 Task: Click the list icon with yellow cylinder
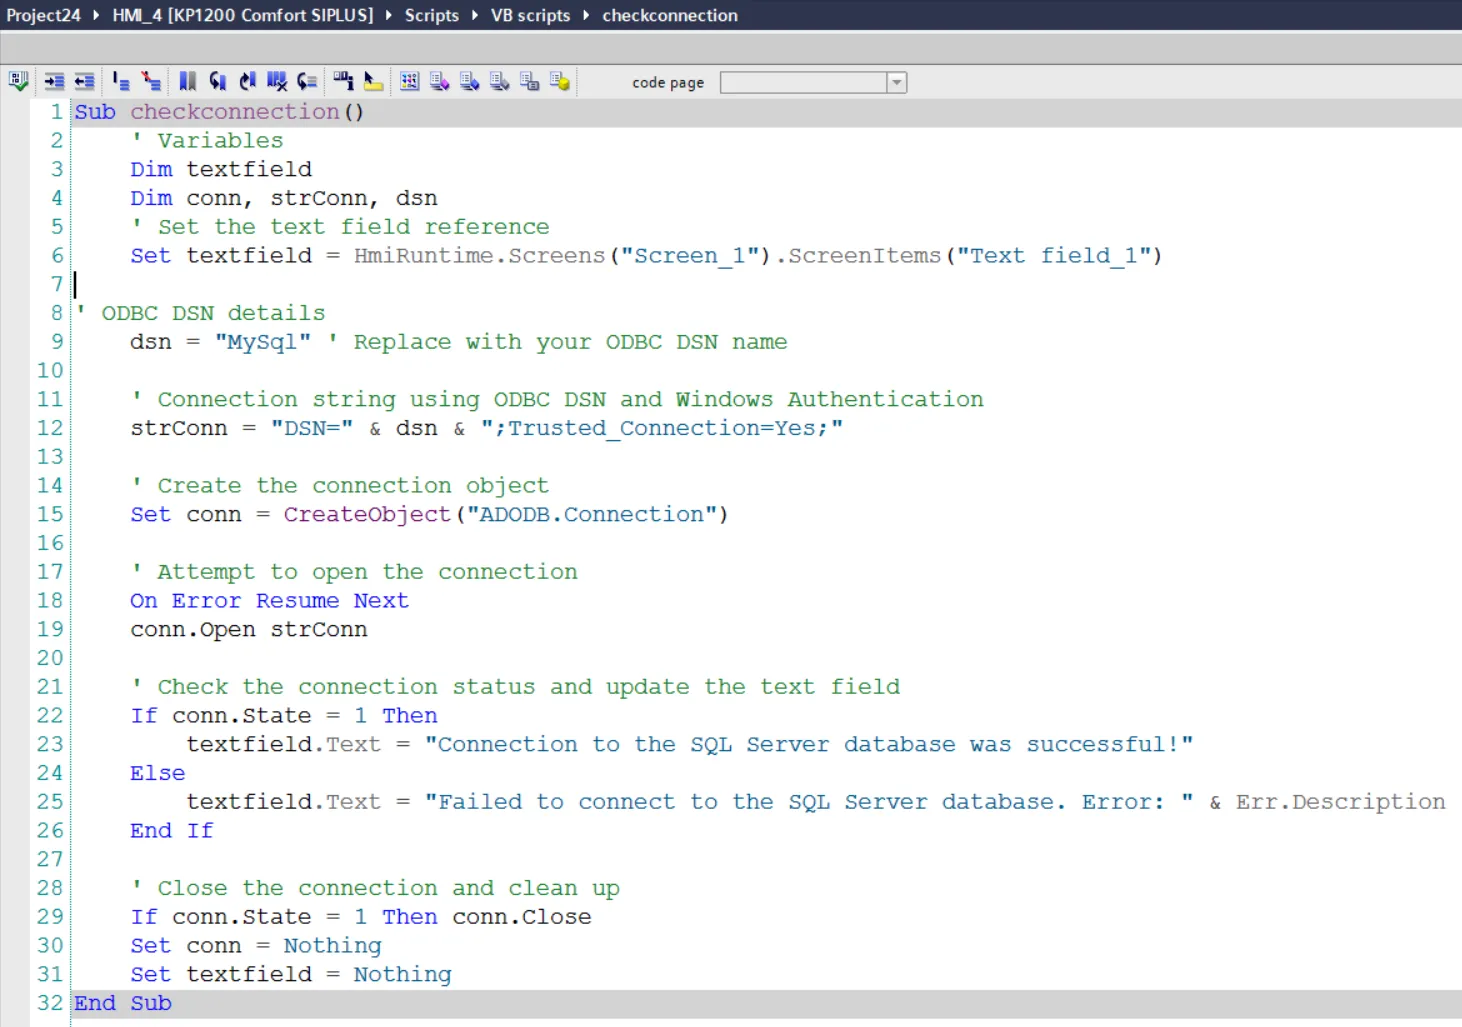click(559, 82)
